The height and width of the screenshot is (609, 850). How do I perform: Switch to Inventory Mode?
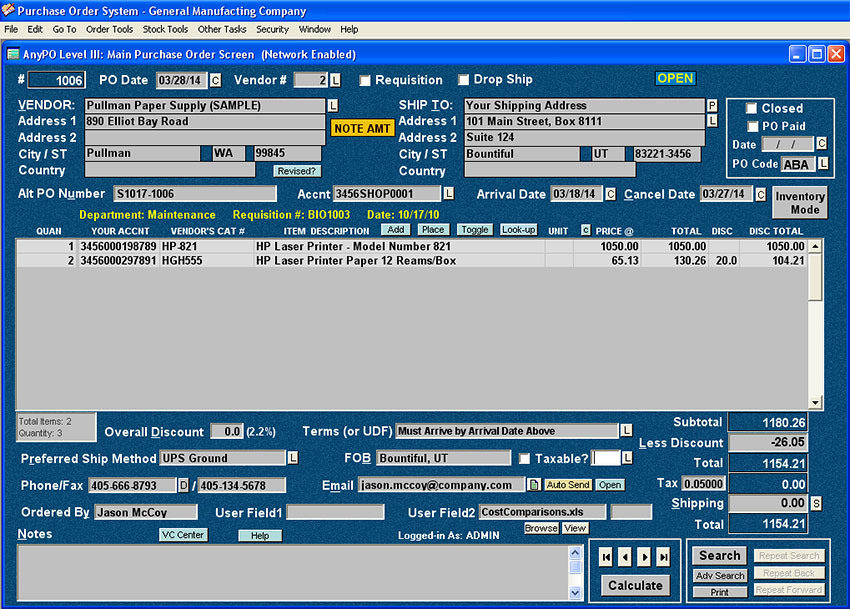800,203
